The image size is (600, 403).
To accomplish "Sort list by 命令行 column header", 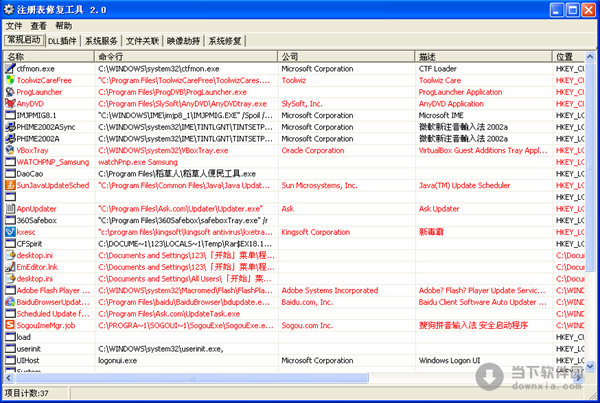I will coord(110,56).
